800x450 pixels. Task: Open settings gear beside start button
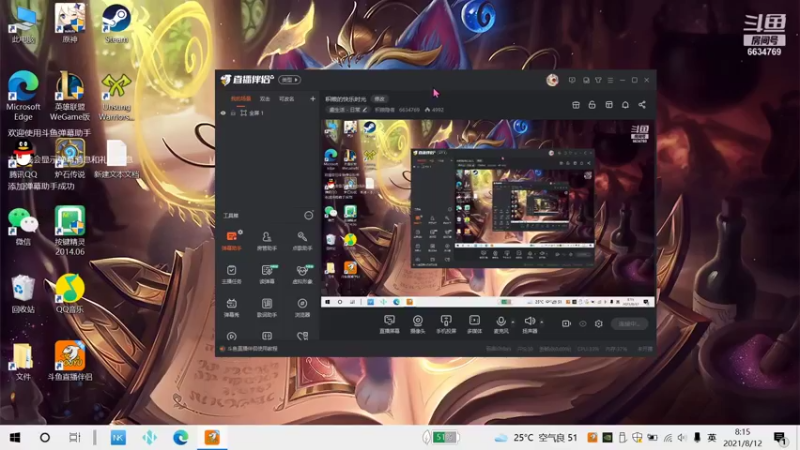coord(598,323)
